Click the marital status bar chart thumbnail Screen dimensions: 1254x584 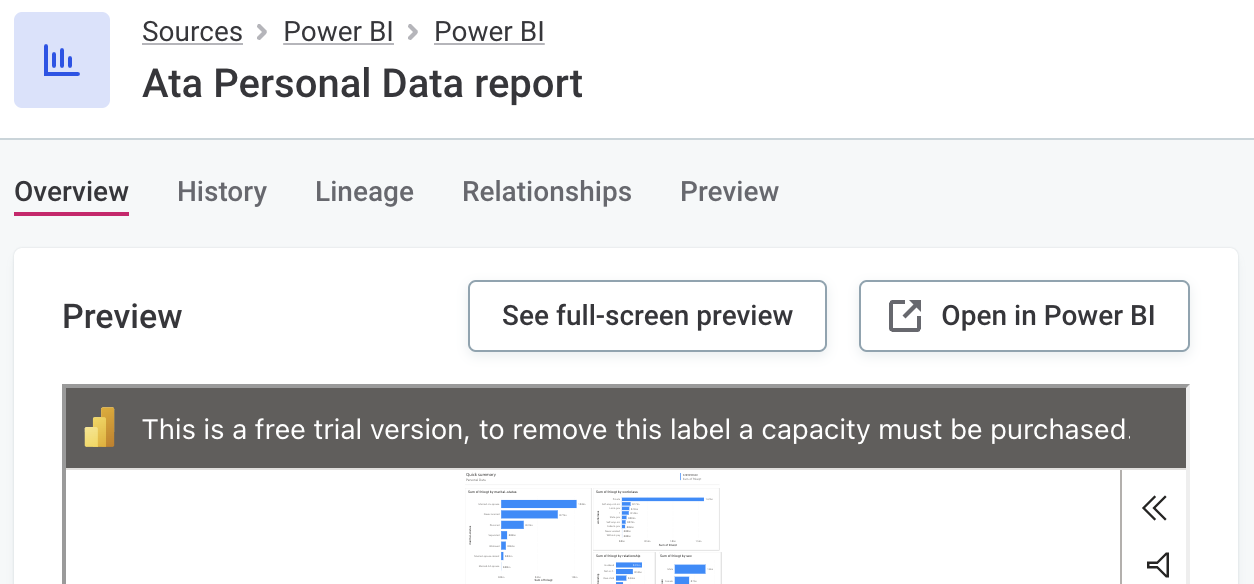tap(527, 533)
